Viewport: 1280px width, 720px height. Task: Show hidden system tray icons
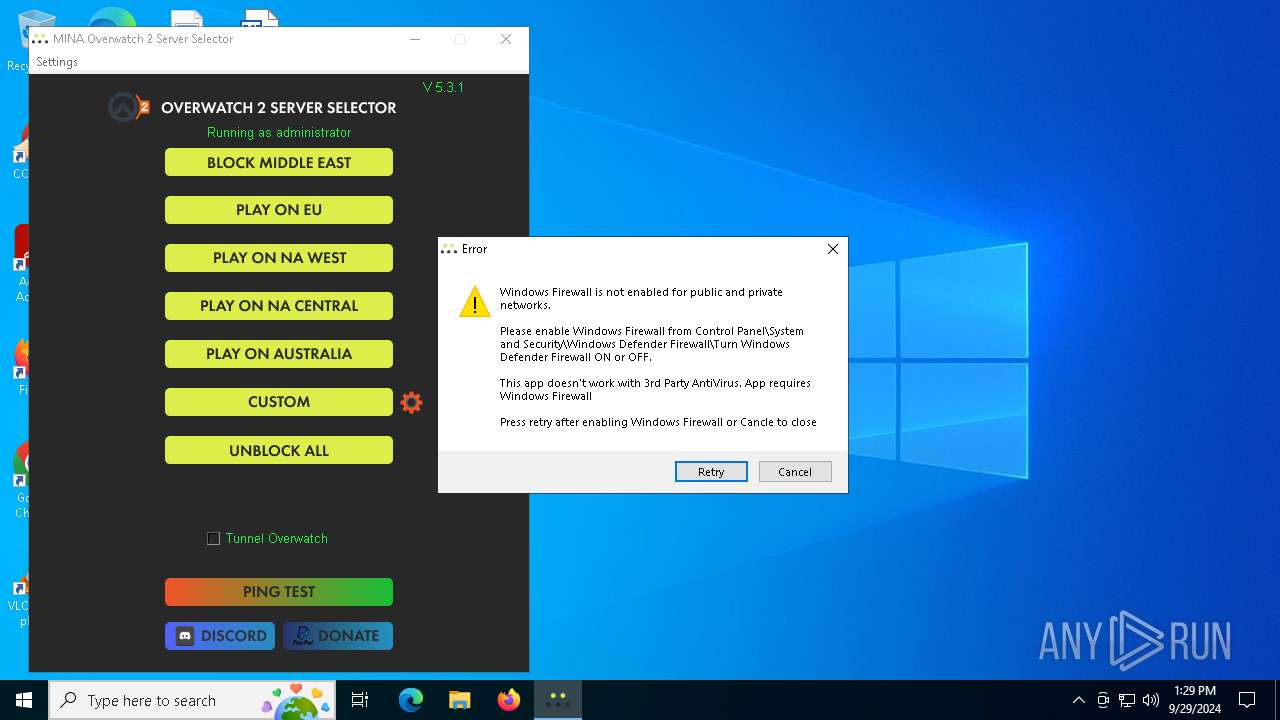(x=1078, y=700)
